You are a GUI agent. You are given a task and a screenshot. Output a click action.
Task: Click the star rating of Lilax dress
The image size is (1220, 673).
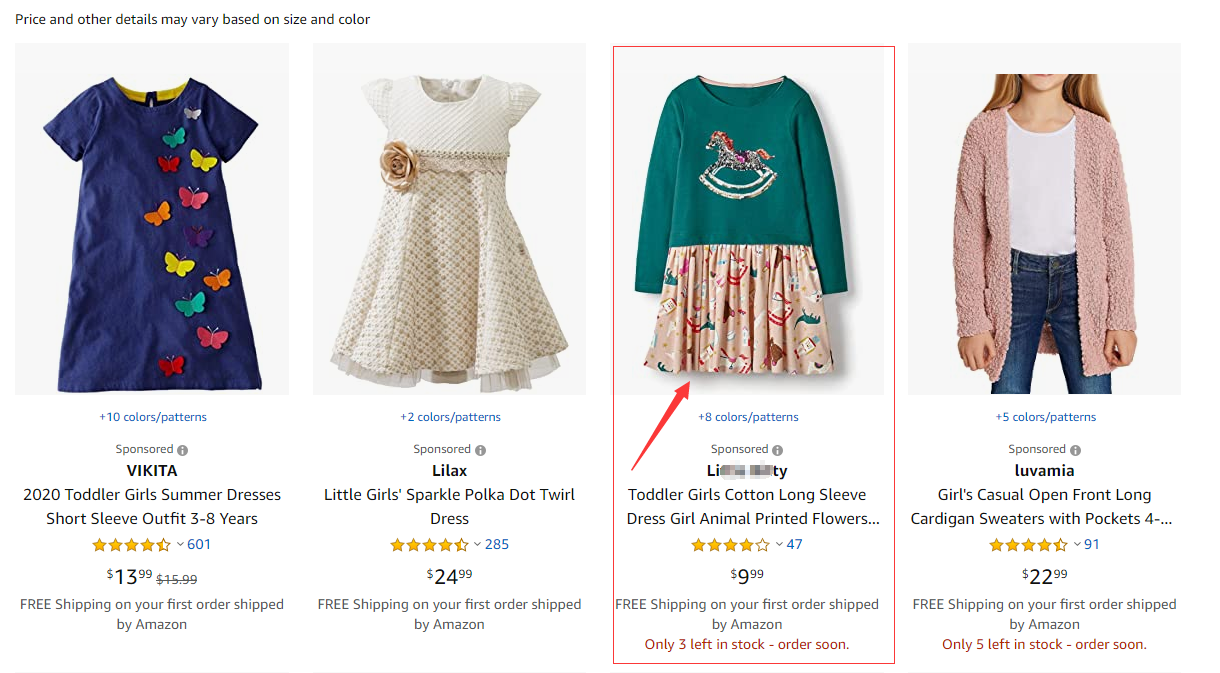click(x=429, y=545)
